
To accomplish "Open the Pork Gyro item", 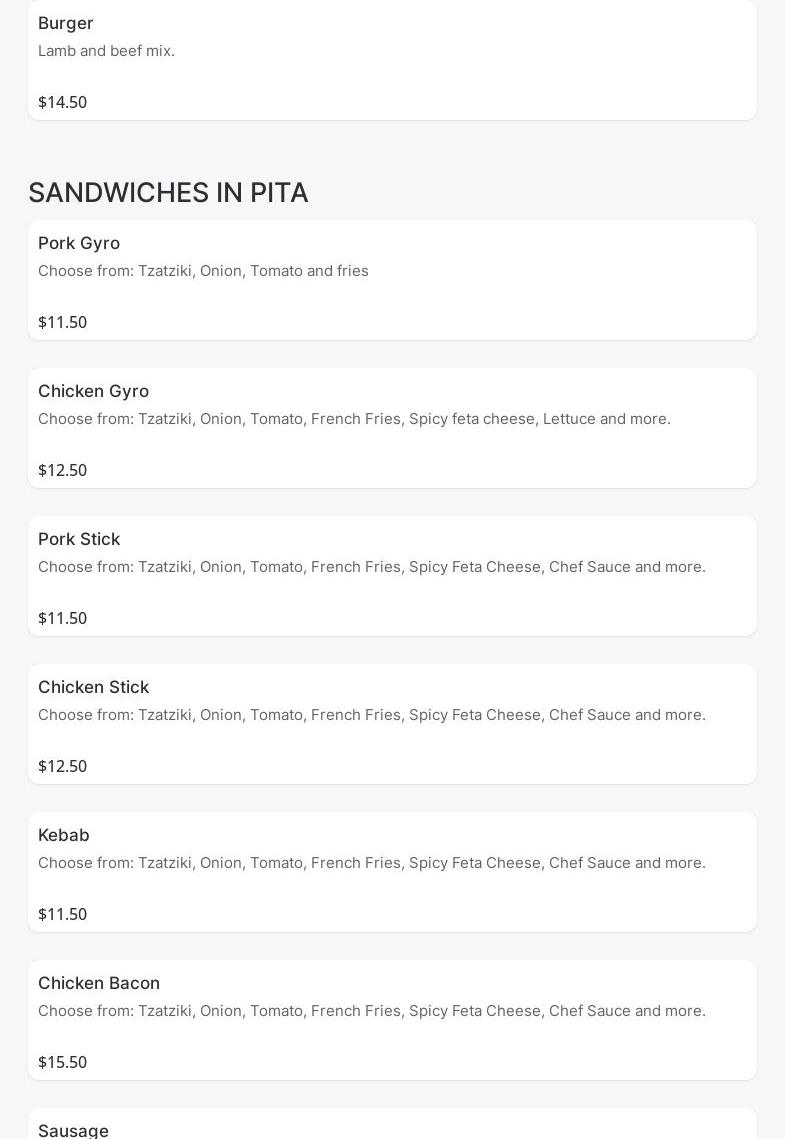I will point(79,243).
